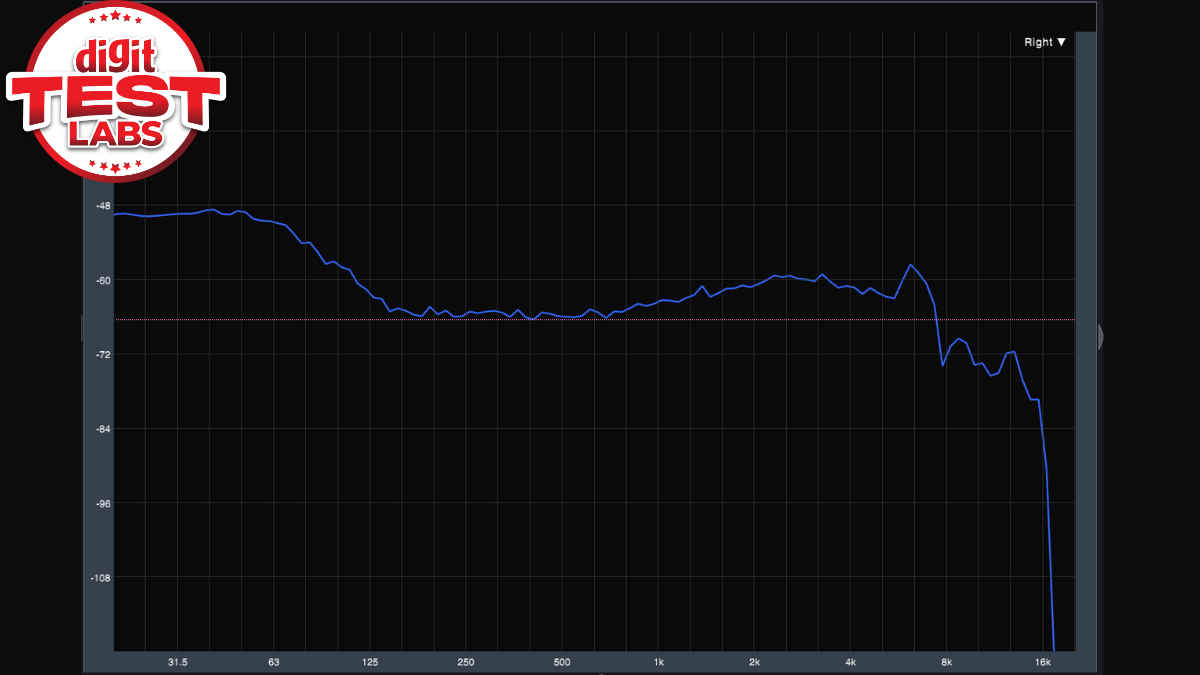
Task: Click the -48 label on the level axis
Action: [x=101, y=206]
